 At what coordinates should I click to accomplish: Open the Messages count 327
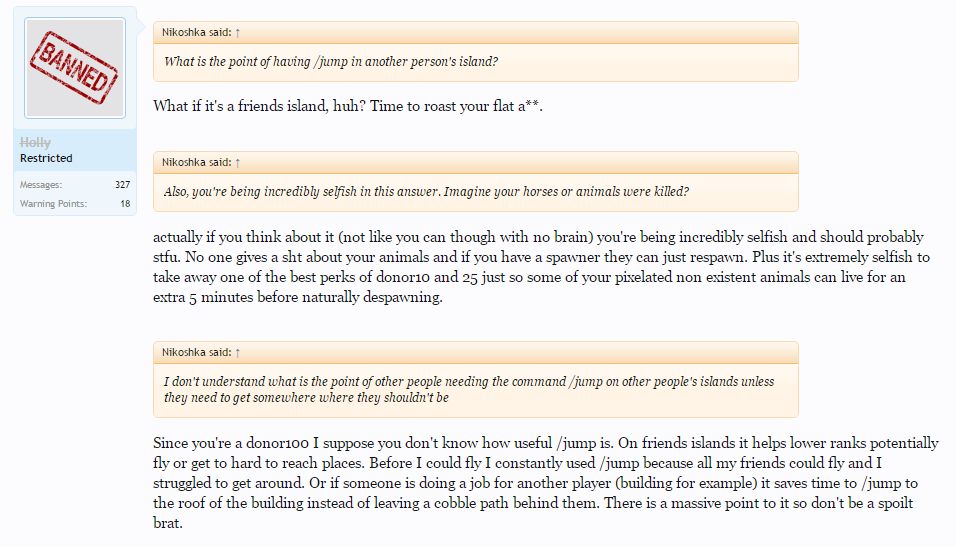(123, 185)
